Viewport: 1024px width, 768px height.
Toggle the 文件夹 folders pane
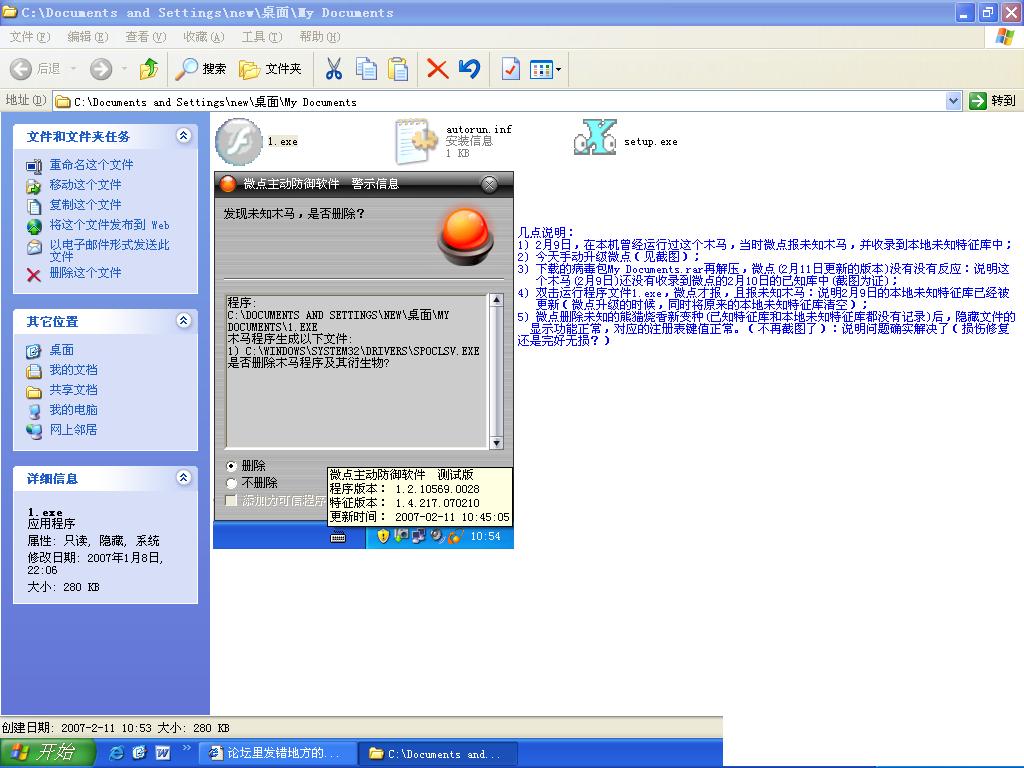coord(270,69)
